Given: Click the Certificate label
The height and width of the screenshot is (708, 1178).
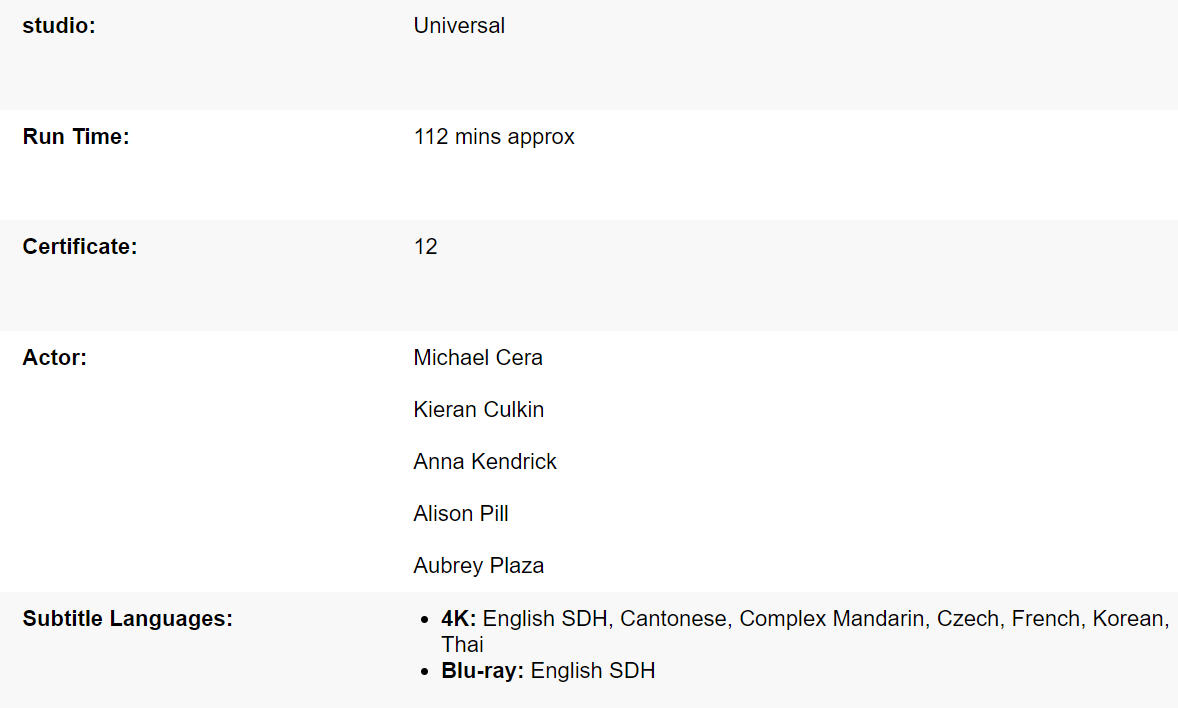Looking at the screenshot, I should tap(80, 247).
